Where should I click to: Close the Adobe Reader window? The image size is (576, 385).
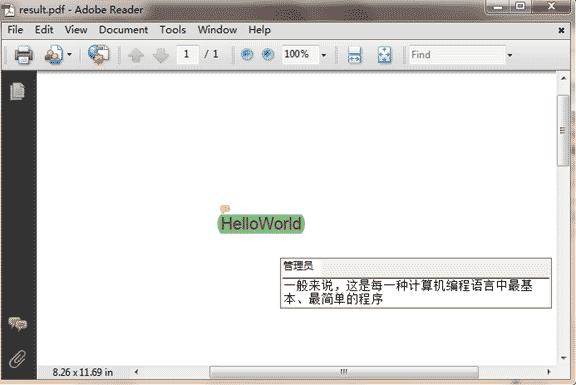[x=551, y=6]
